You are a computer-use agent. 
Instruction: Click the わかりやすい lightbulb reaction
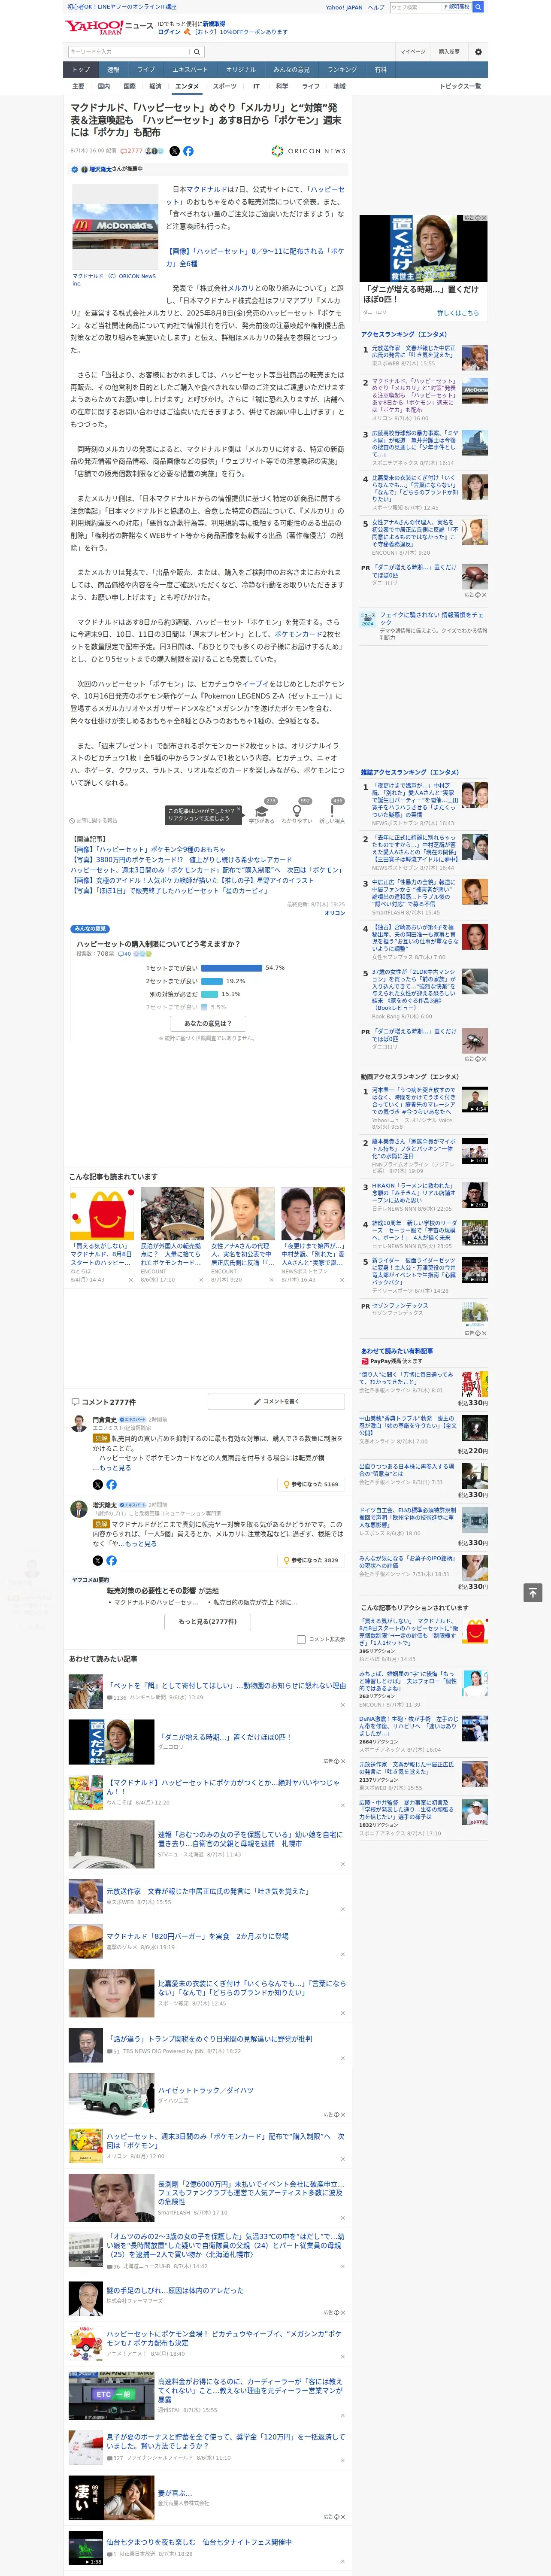coord(296,811)
